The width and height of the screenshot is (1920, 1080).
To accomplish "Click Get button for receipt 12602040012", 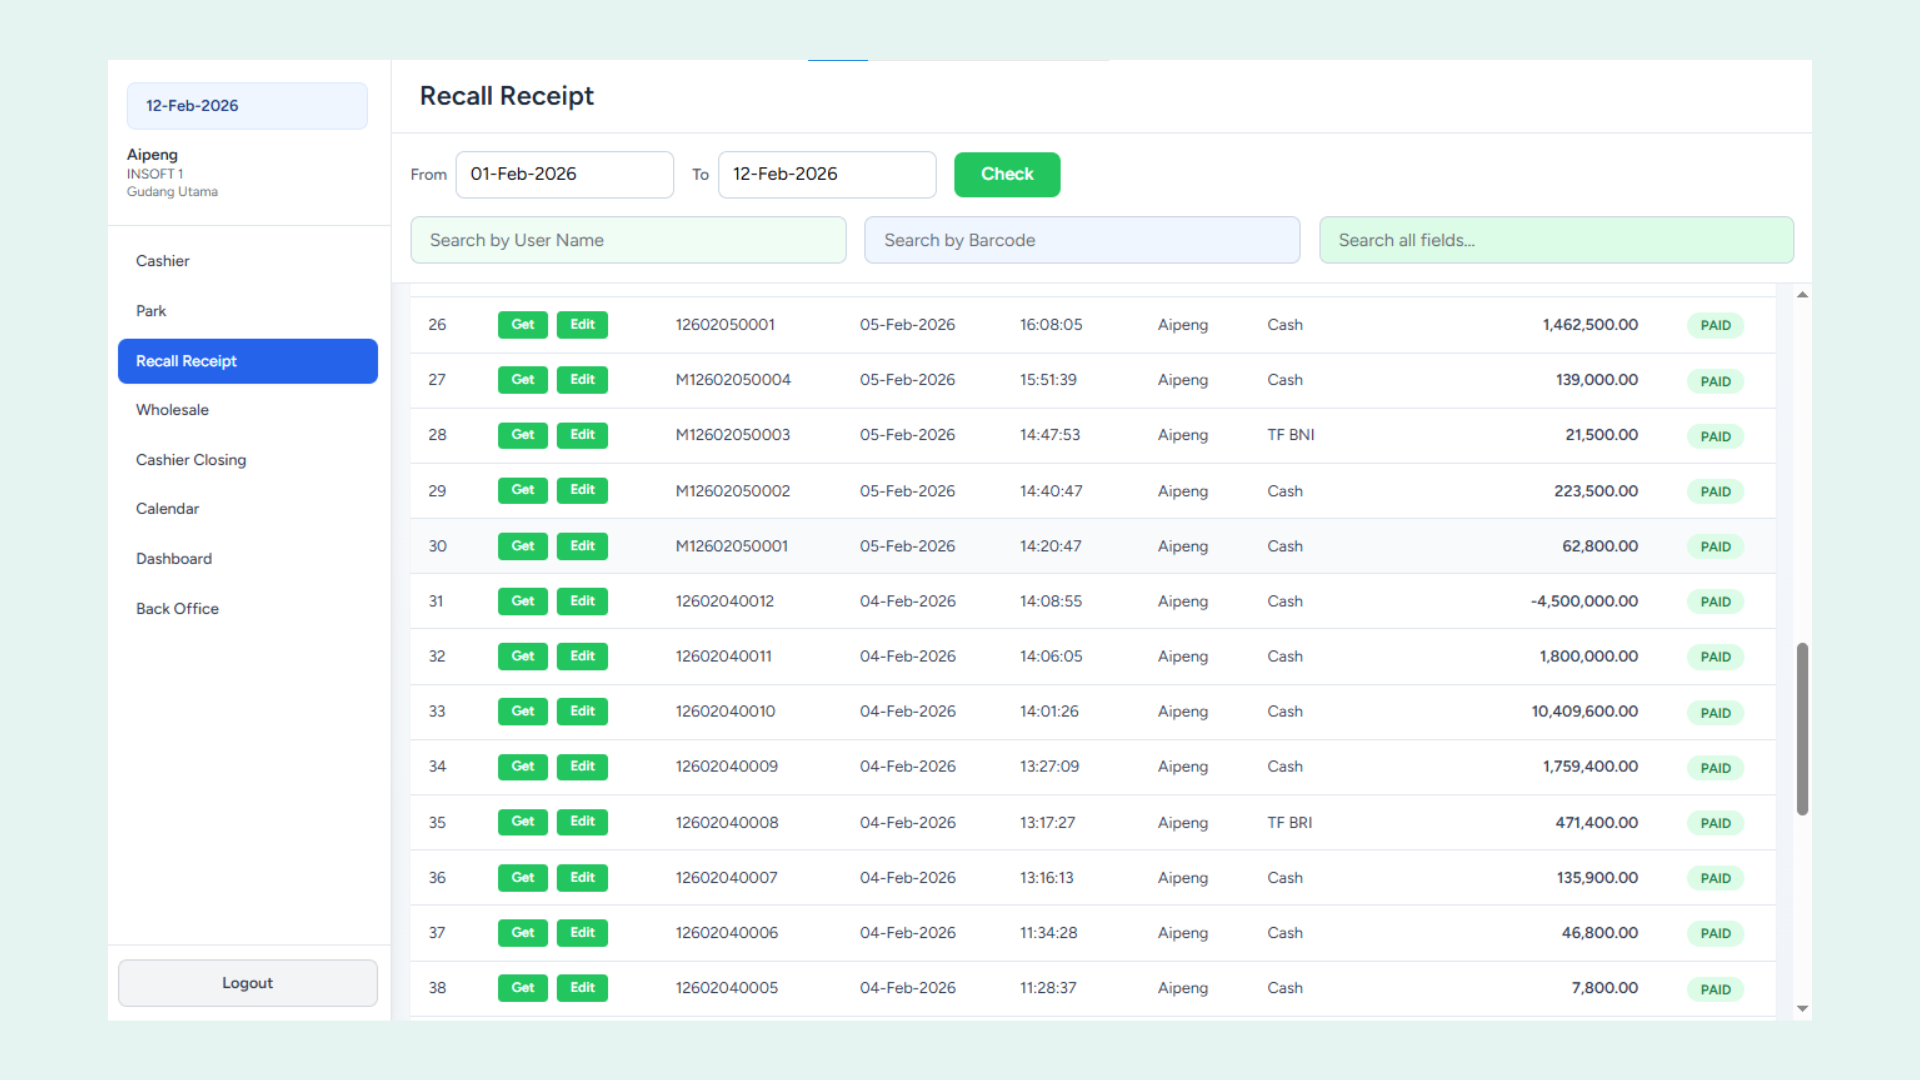I will click(522, 601).
